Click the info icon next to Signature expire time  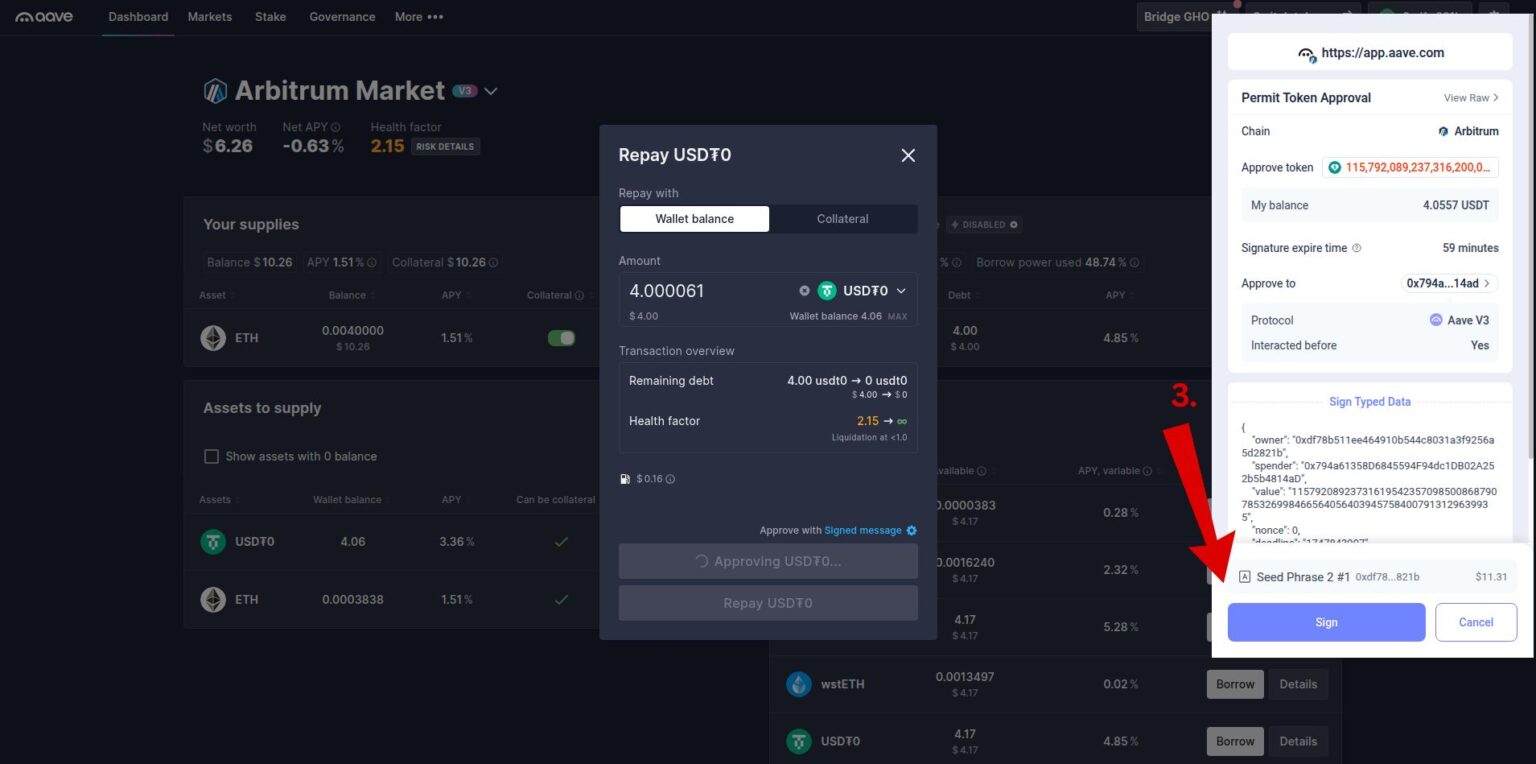click(1357, 248)
